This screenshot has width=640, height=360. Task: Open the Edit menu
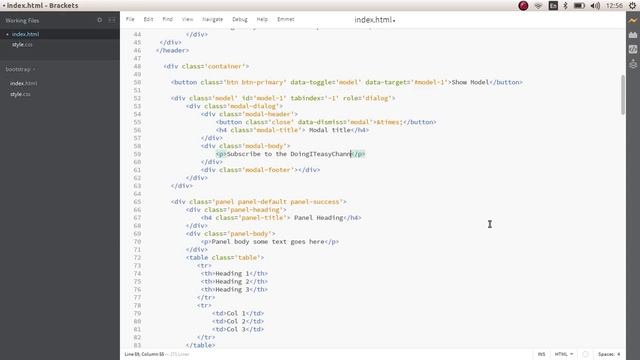[x=148, y=19]
